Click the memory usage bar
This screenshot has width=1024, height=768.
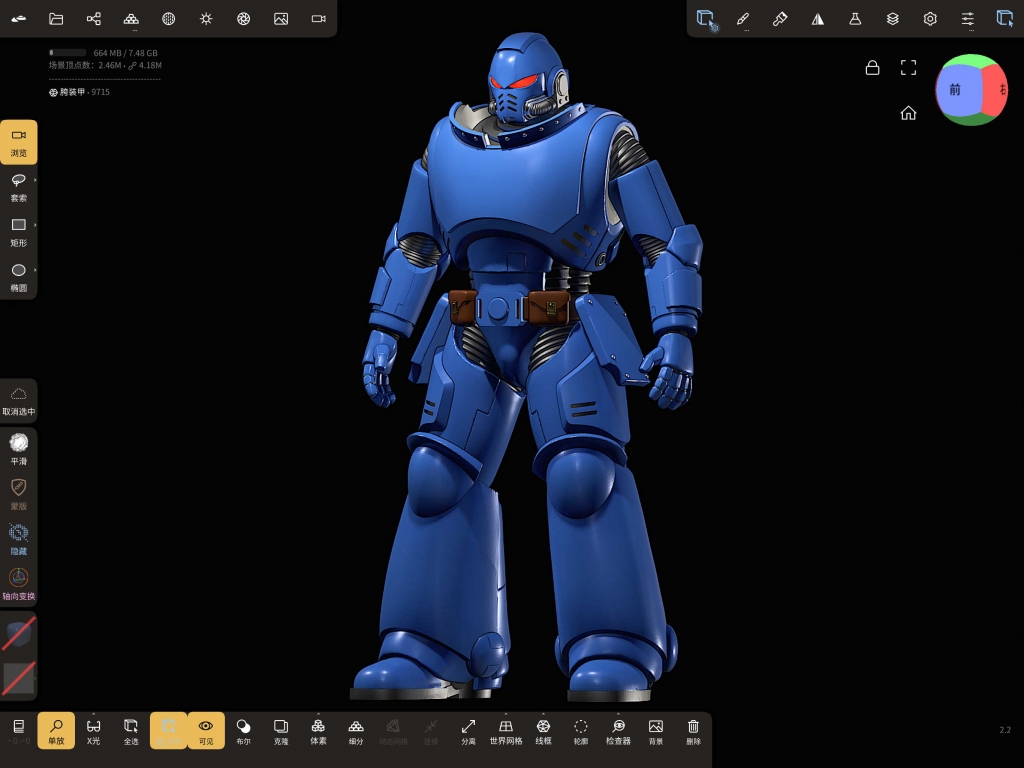[68, 52]
